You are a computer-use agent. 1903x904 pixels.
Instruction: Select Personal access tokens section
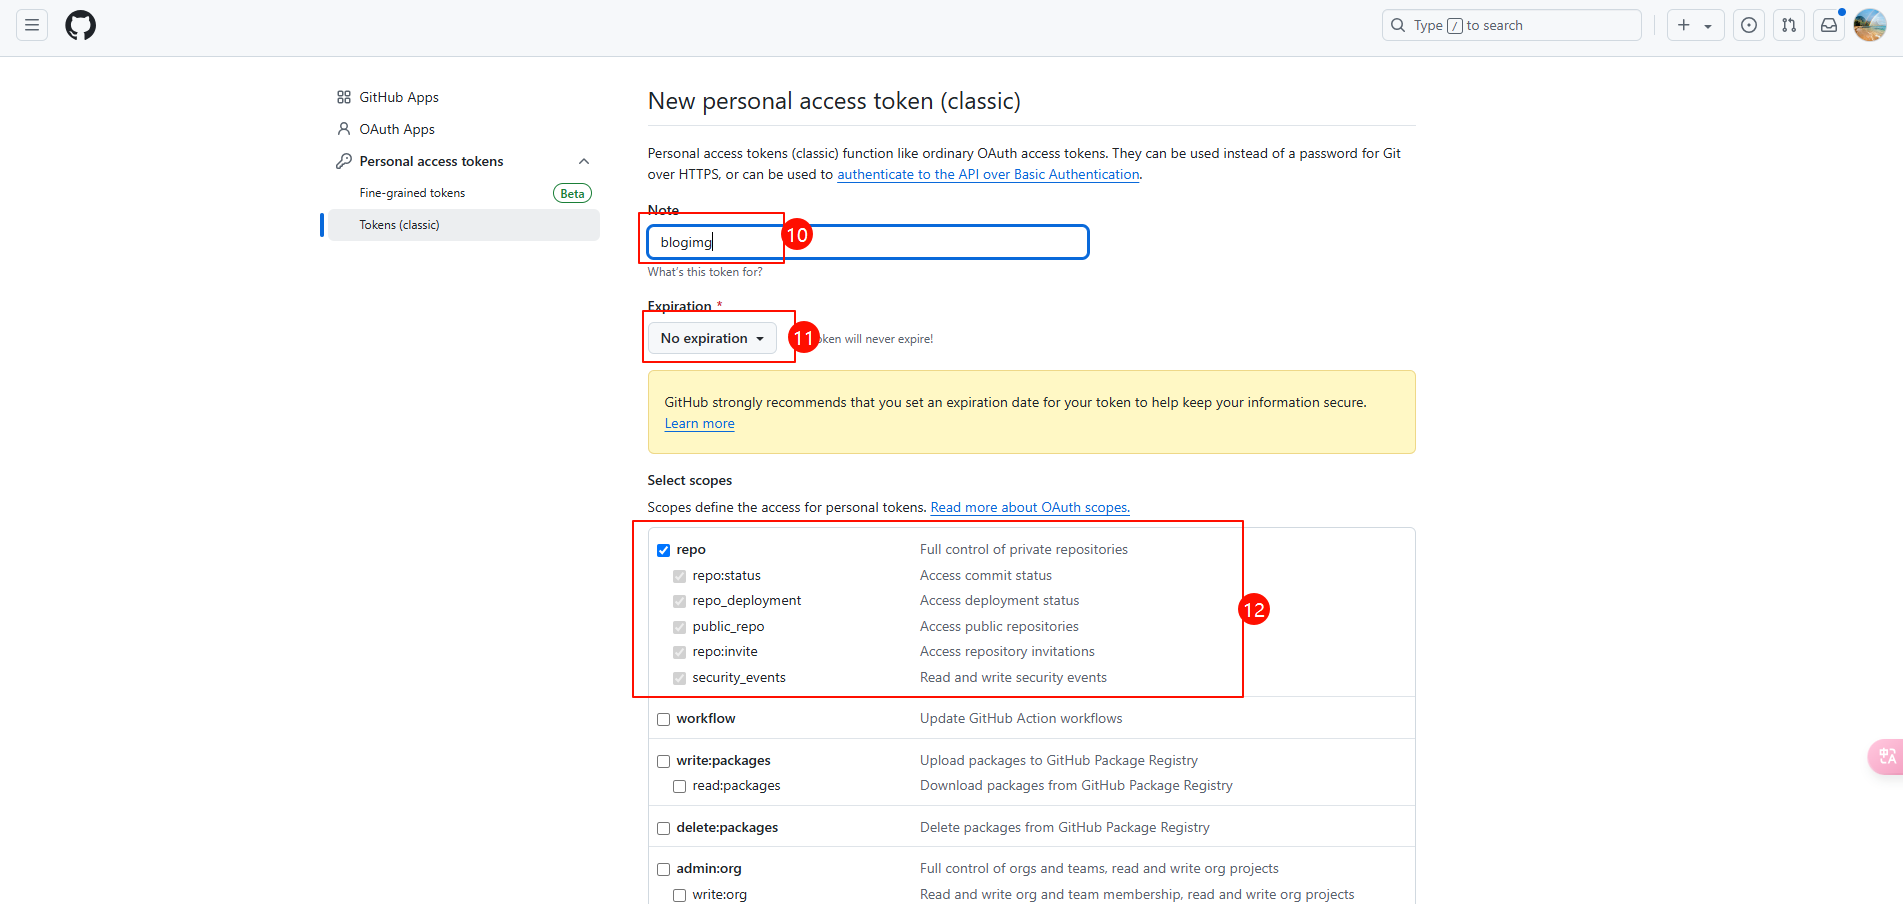(431, 161)
